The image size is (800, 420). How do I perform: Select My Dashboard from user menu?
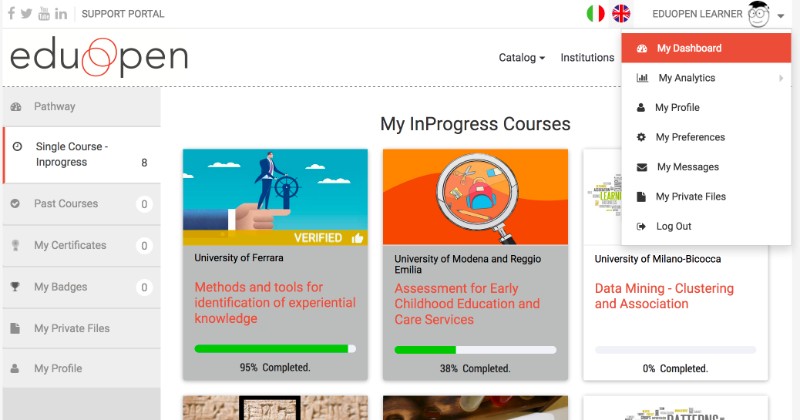[x=689, y=48]
